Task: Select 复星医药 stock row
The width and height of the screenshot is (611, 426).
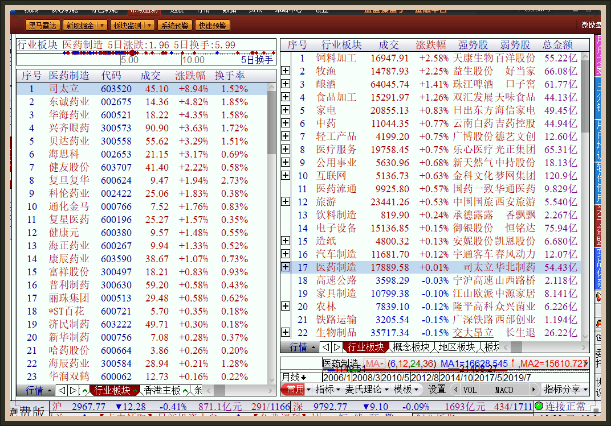Action: pos(142,219)
